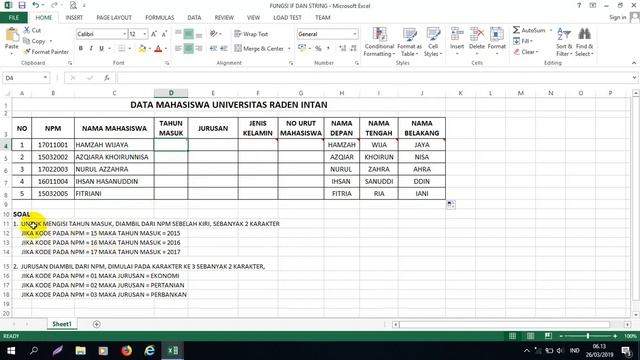This screenshot has height=360, width=640.
Task: Click the Undo arrow icon
Action: [x=36, y=5]
